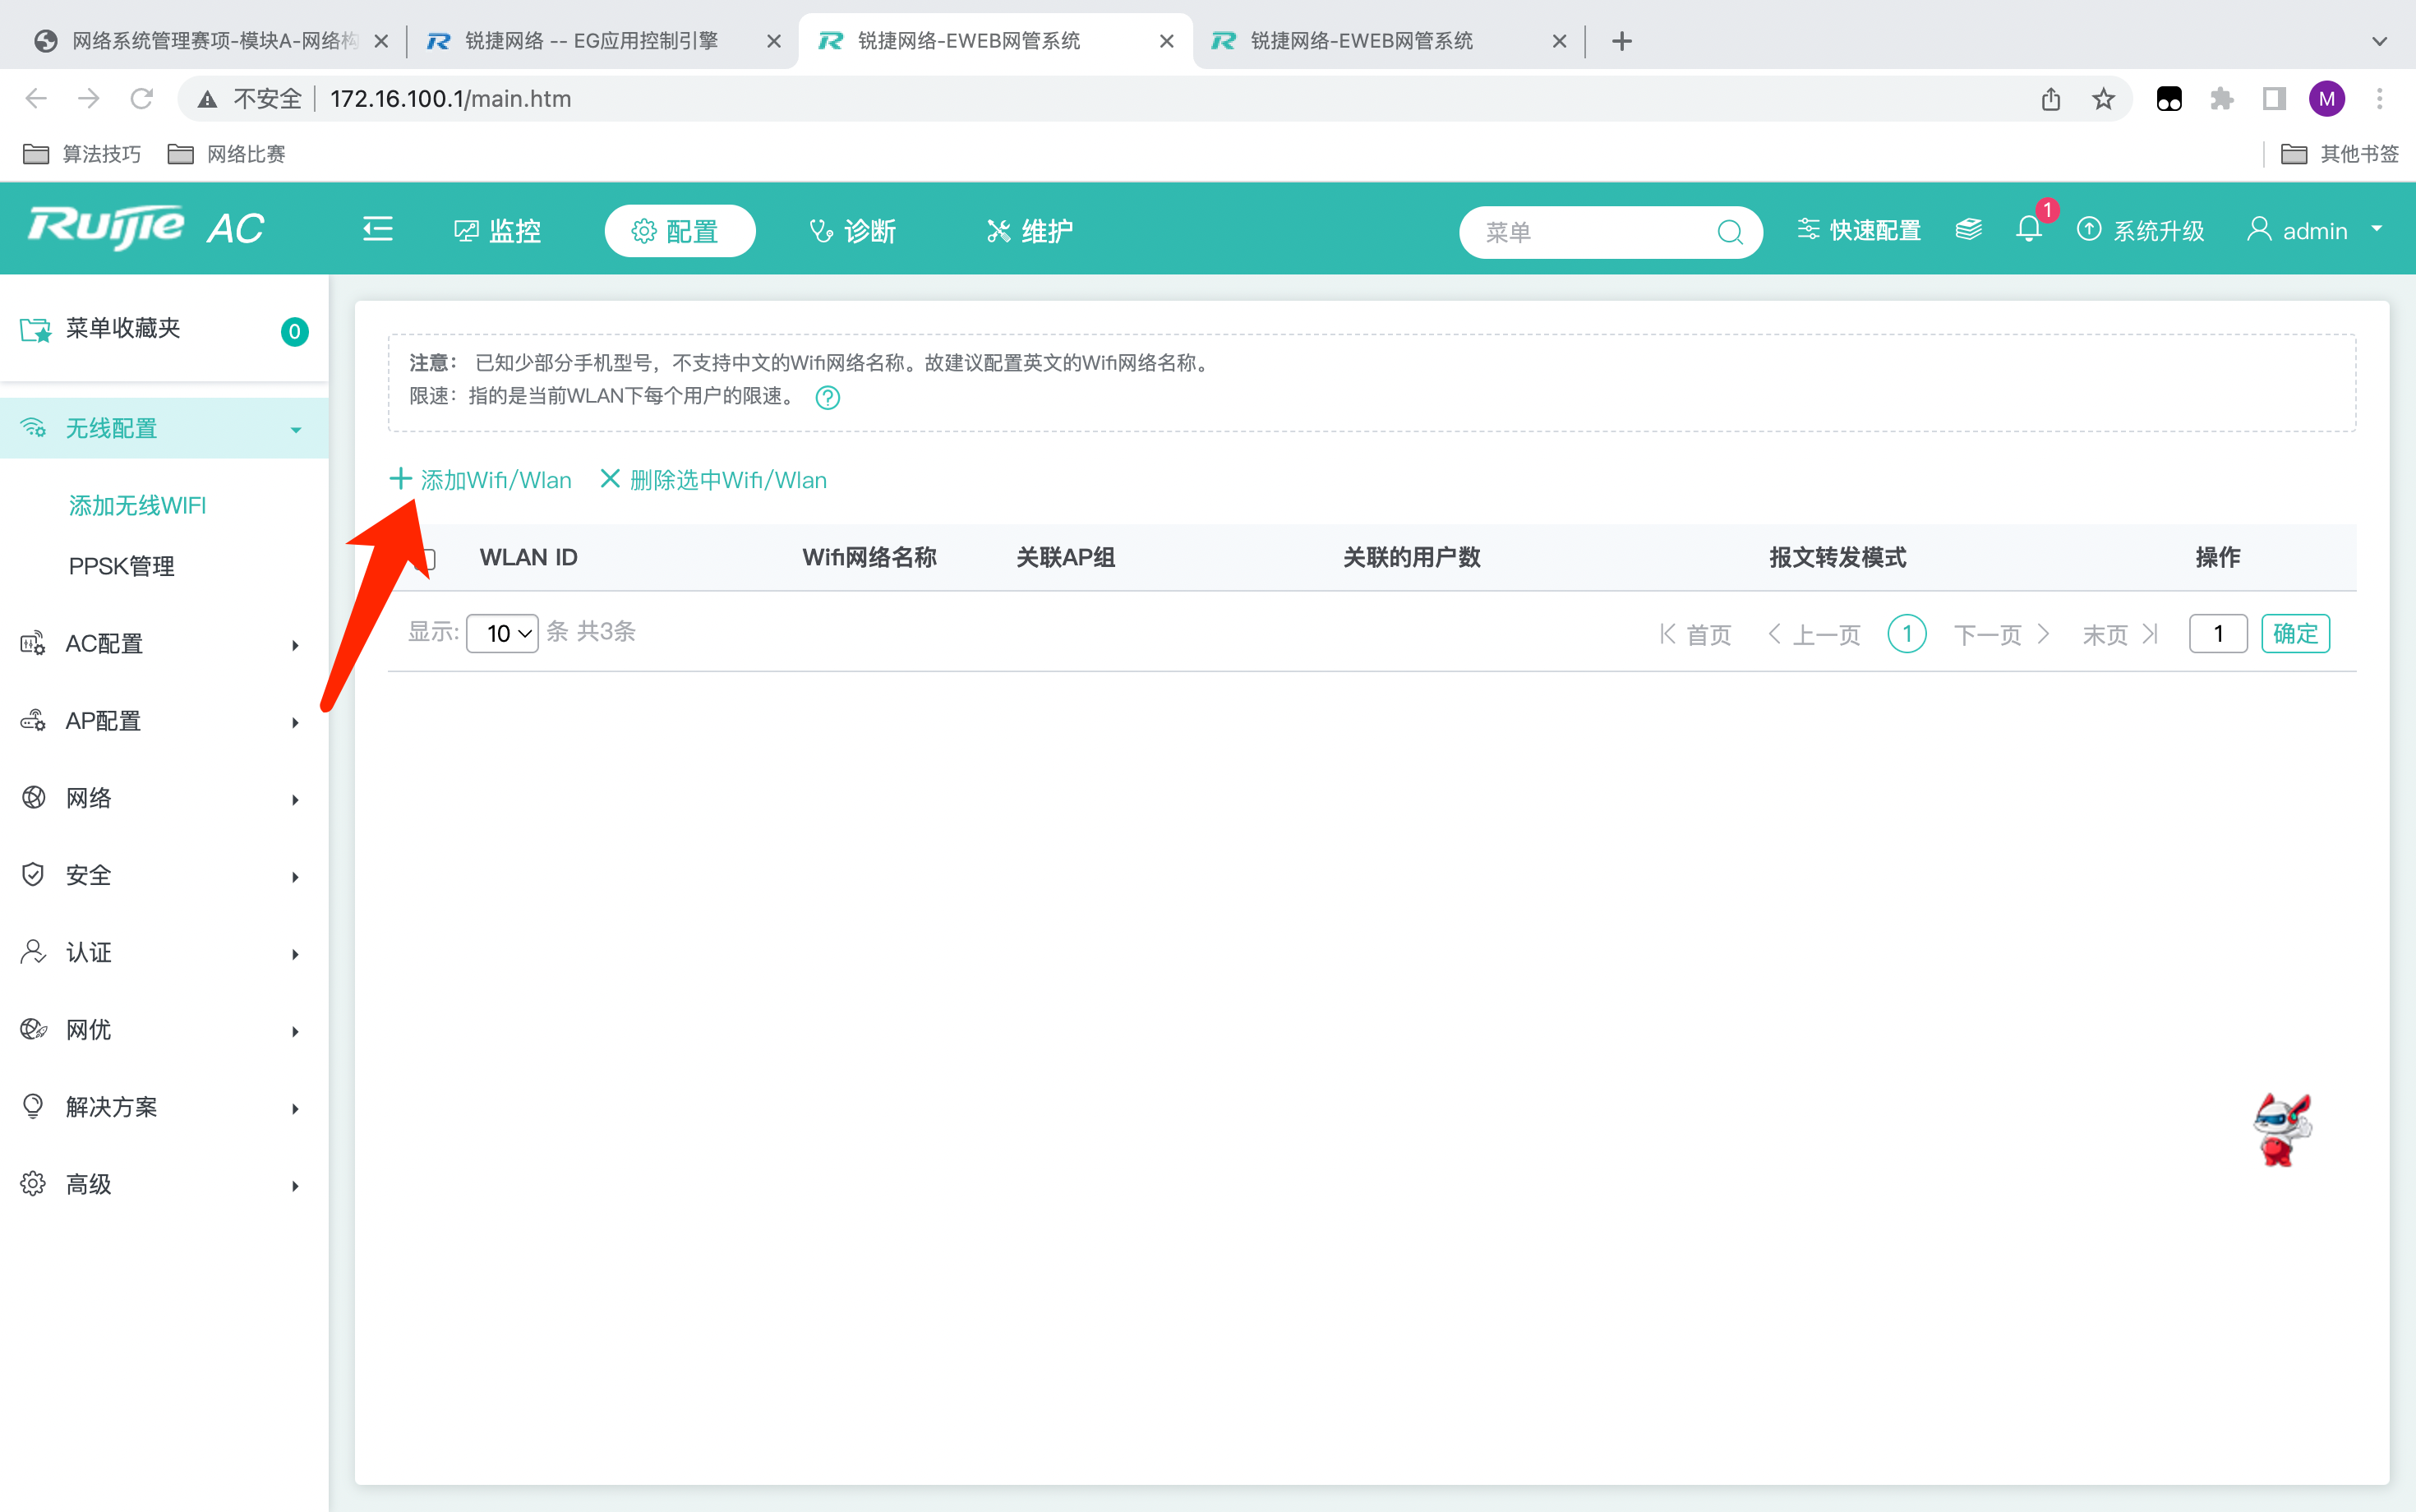Click the page number input field
Viewport: 2416px width, 1512px height.
point(2217,633)
